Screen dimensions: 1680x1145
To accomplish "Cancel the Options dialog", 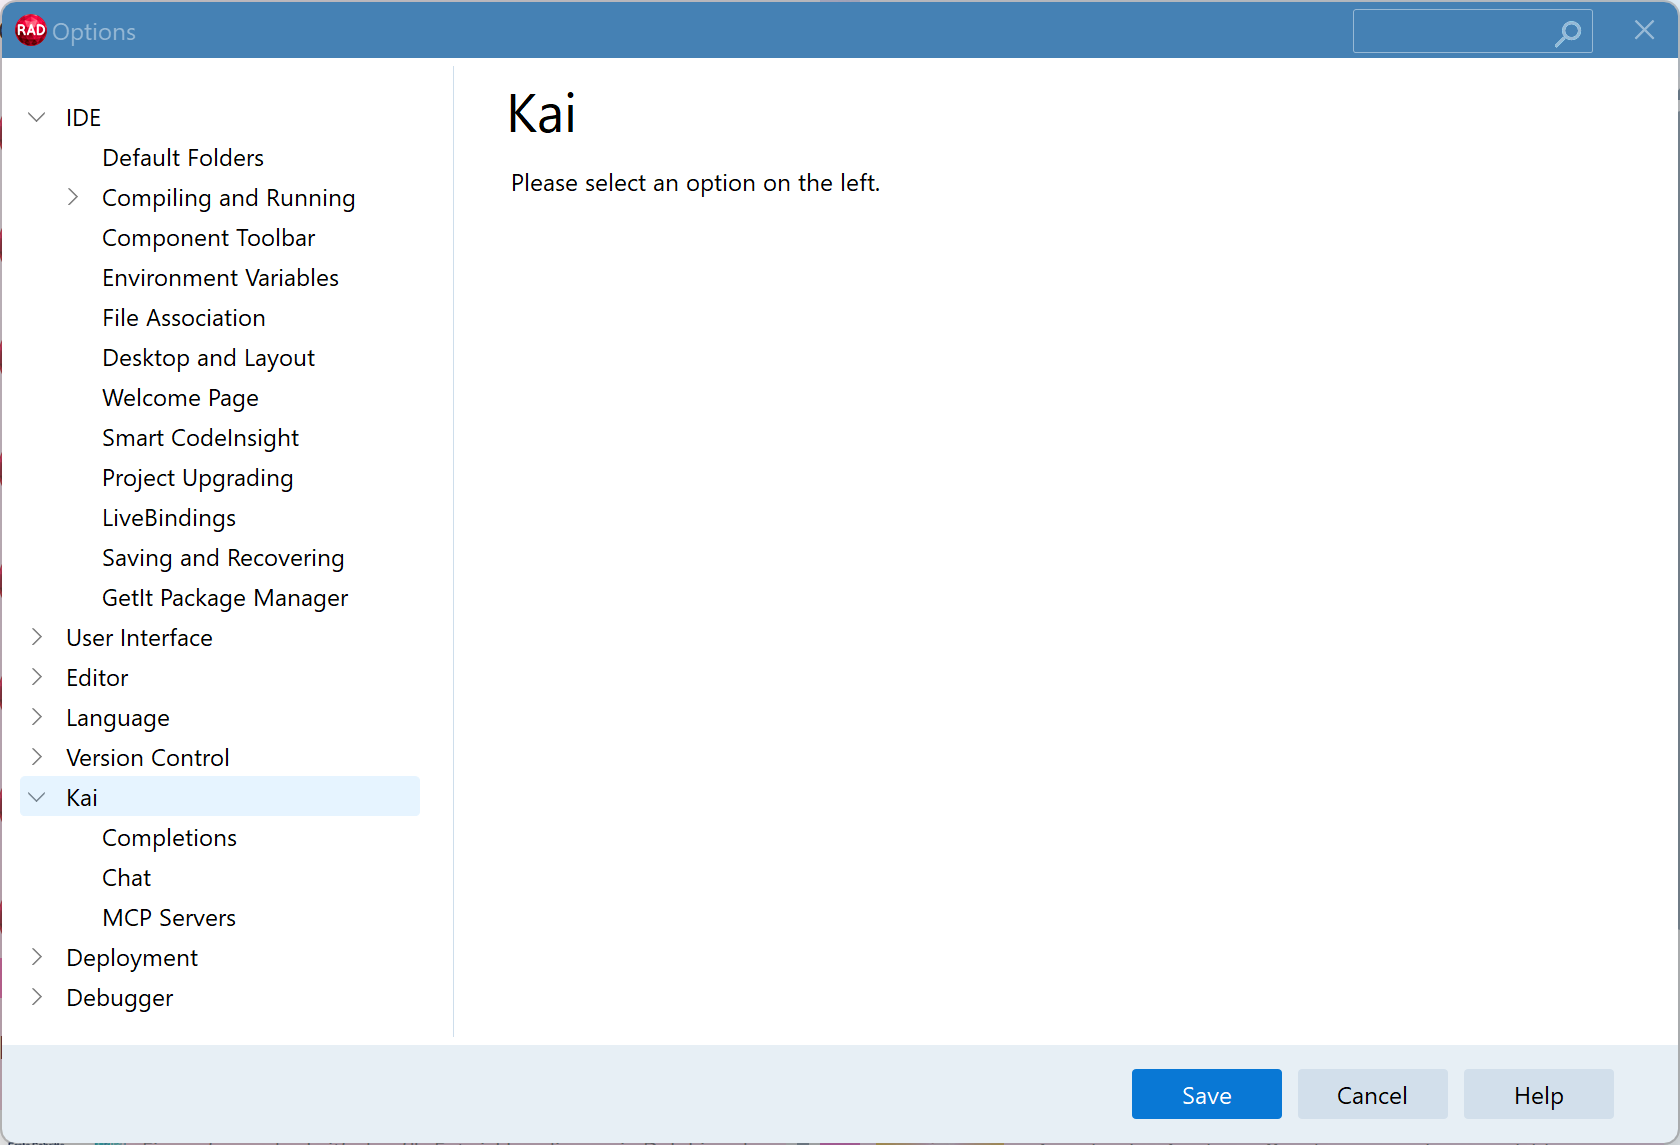I will point(1373,1095).
